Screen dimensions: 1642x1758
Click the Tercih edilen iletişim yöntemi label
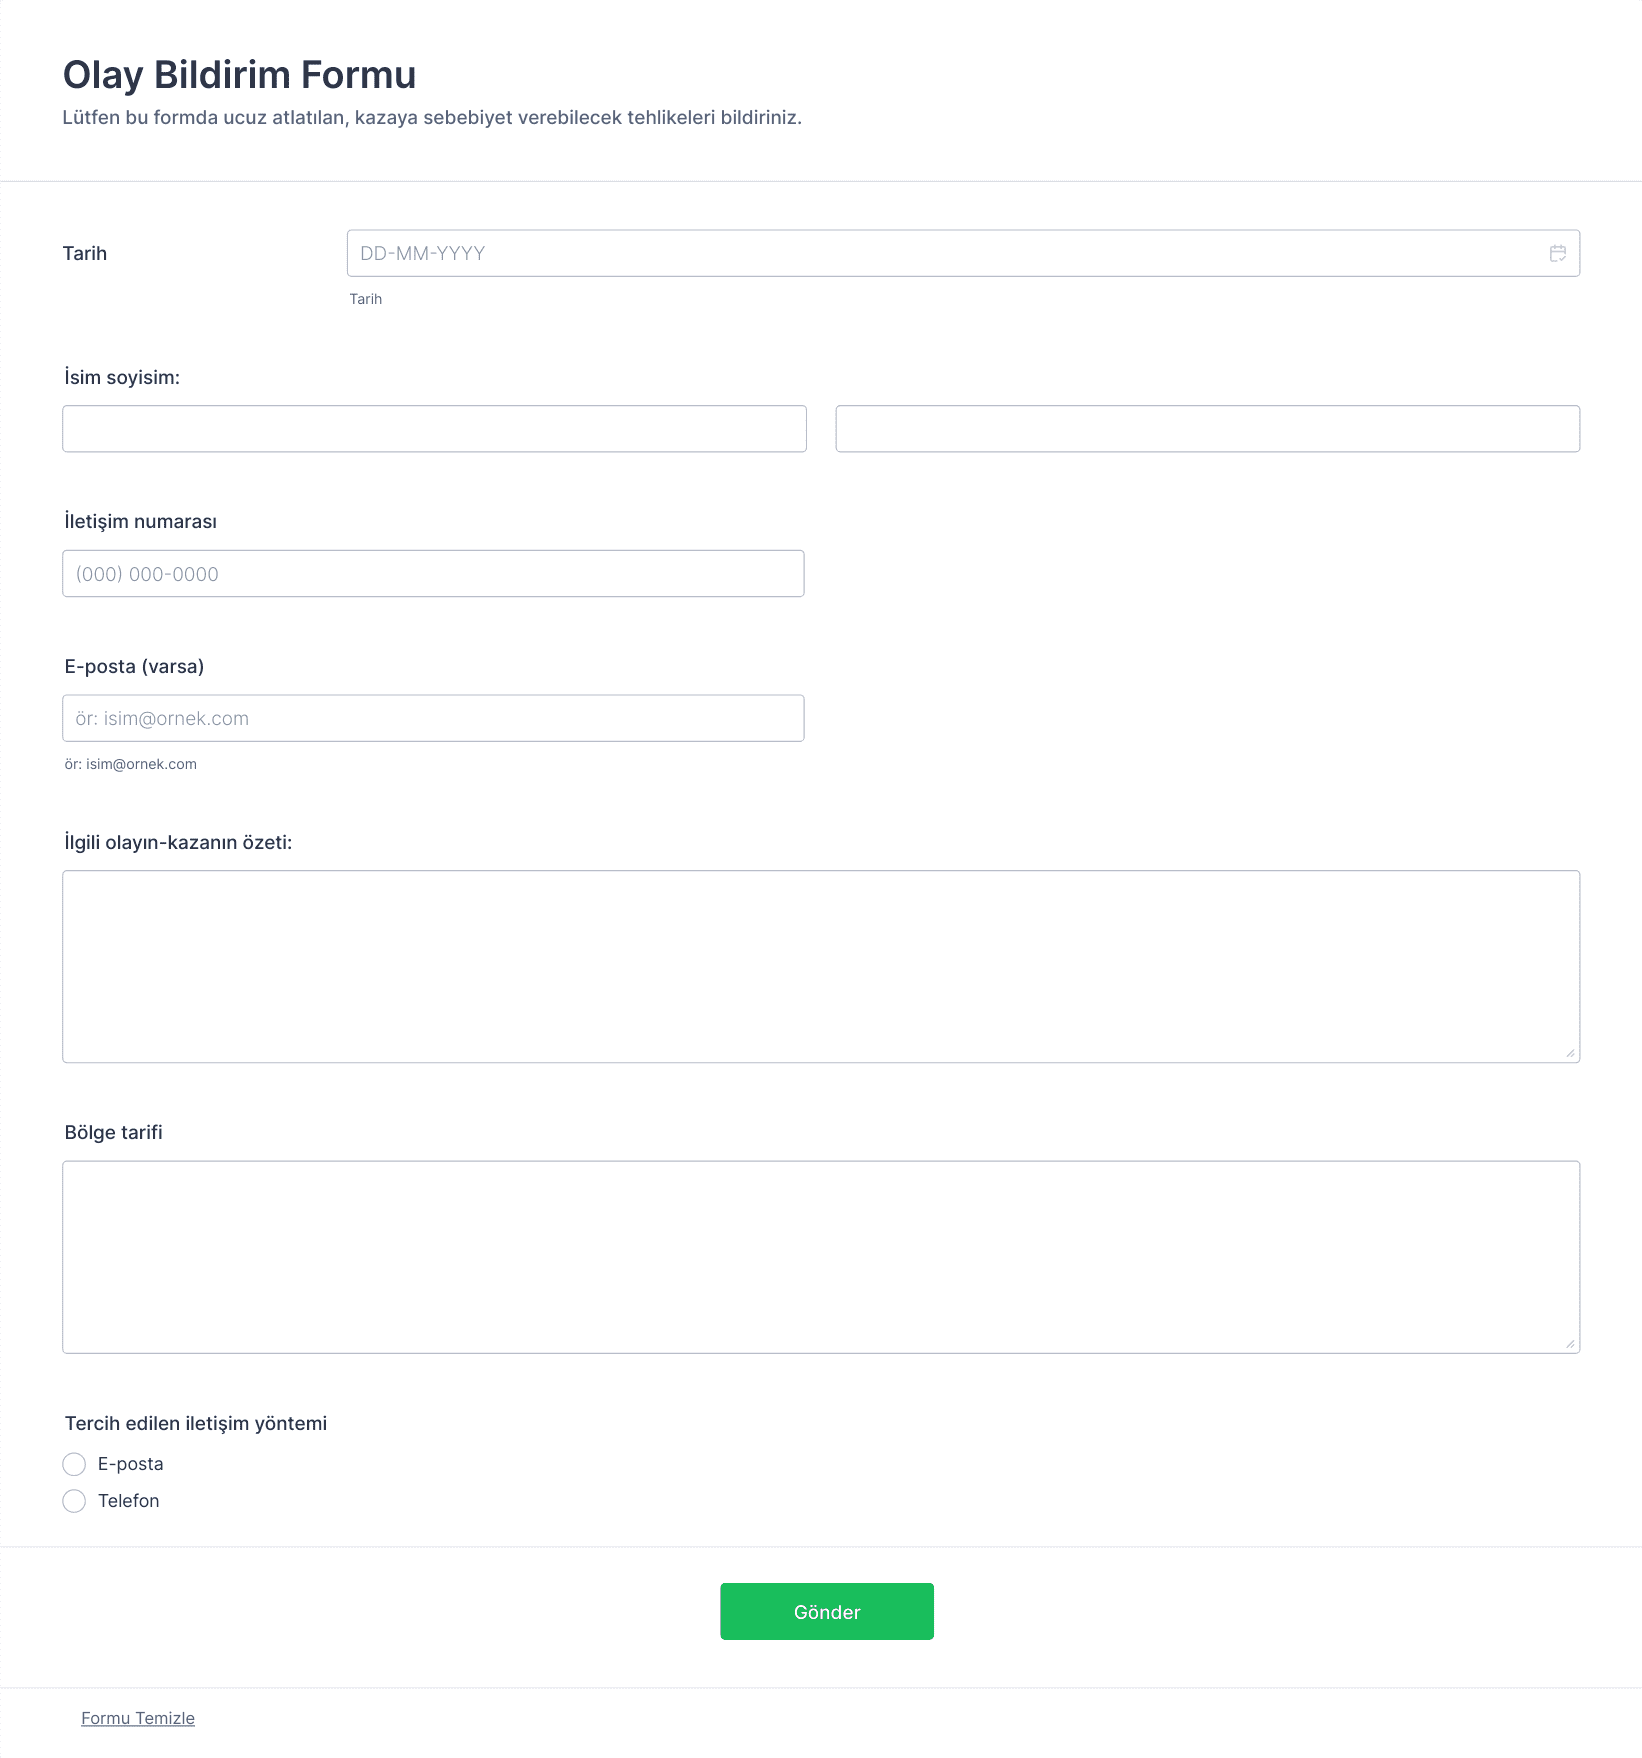(x=196, y=1423)
